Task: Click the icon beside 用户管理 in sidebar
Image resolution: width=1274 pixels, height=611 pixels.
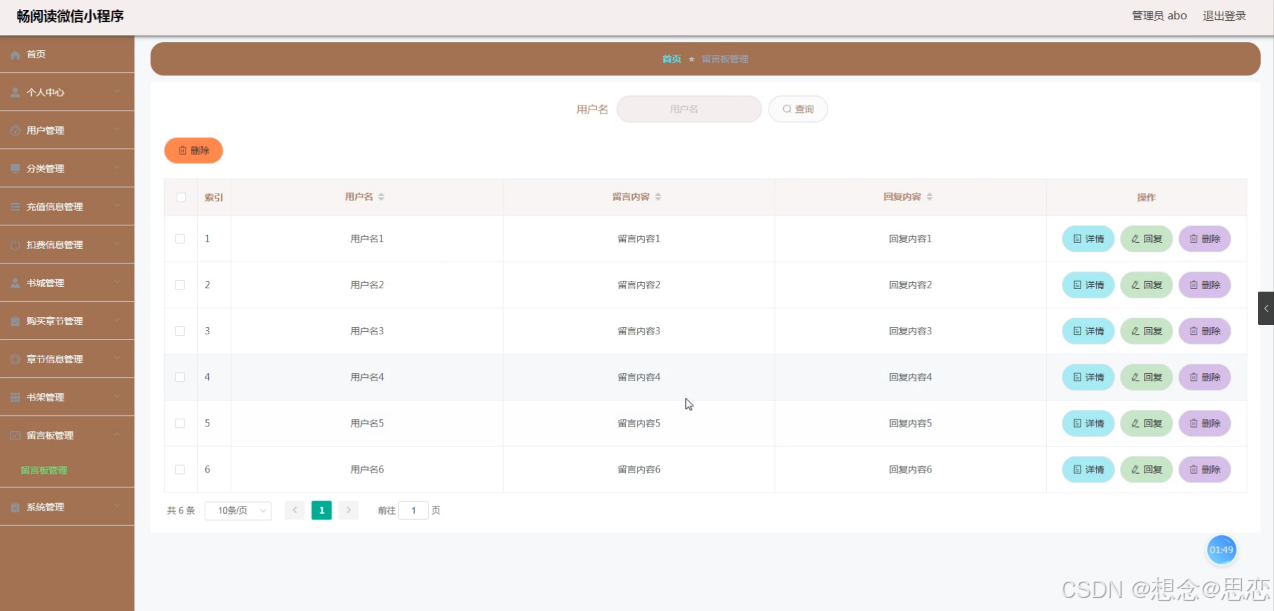Action: click(x=15, y=131)
